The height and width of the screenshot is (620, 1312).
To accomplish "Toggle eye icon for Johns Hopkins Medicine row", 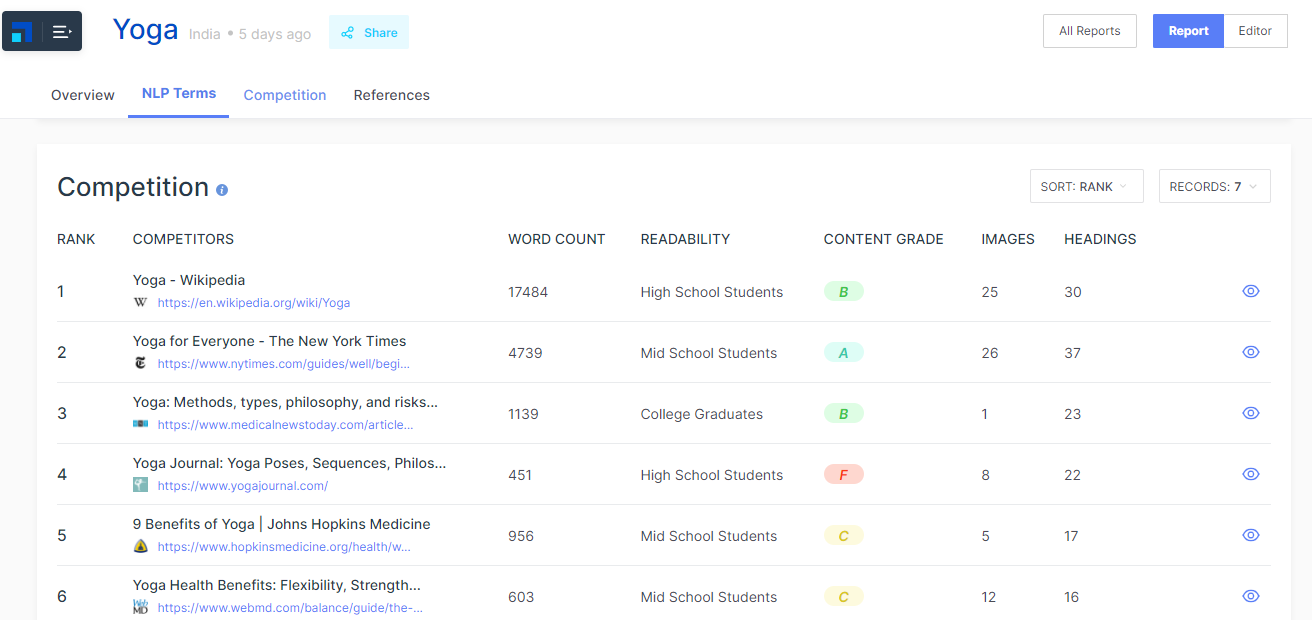I will coord(1251,535).
